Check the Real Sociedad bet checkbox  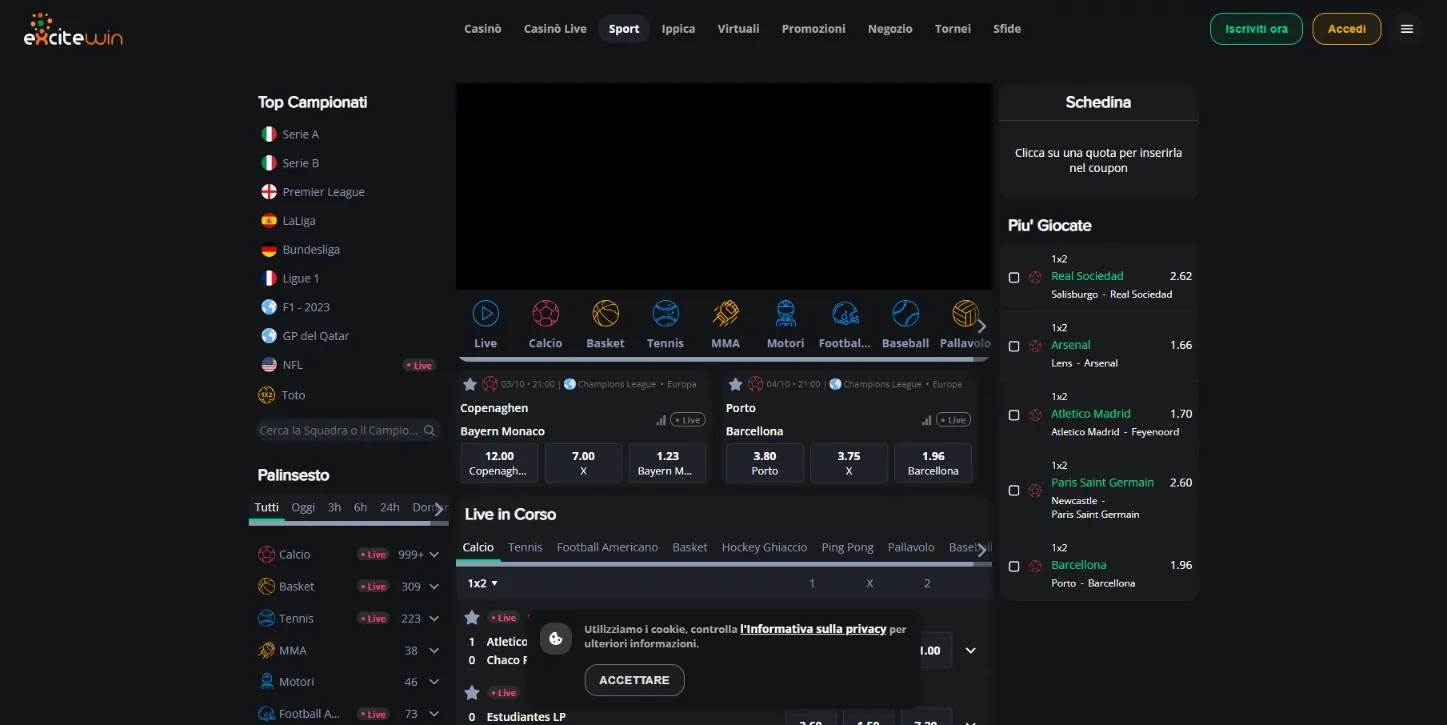(x=1014, y=277)
